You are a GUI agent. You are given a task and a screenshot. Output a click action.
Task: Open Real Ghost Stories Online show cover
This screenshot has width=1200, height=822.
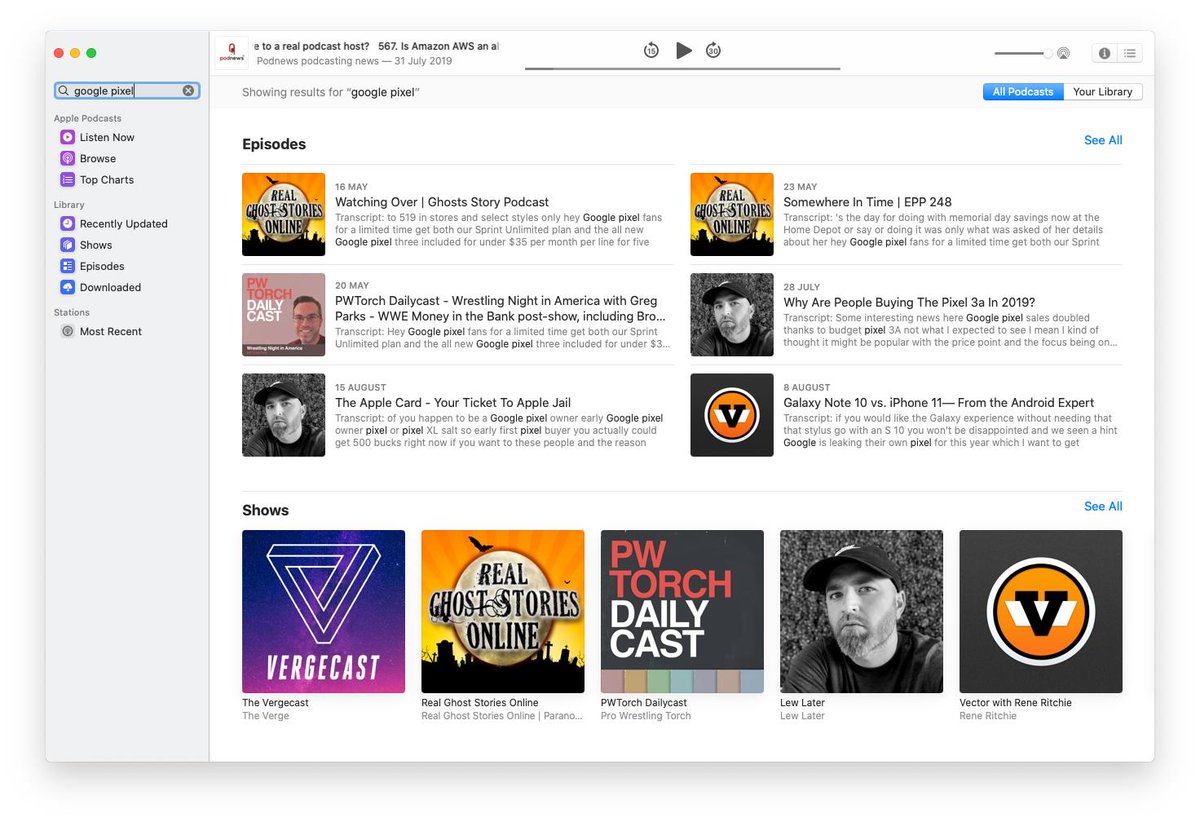coord(503,611)
